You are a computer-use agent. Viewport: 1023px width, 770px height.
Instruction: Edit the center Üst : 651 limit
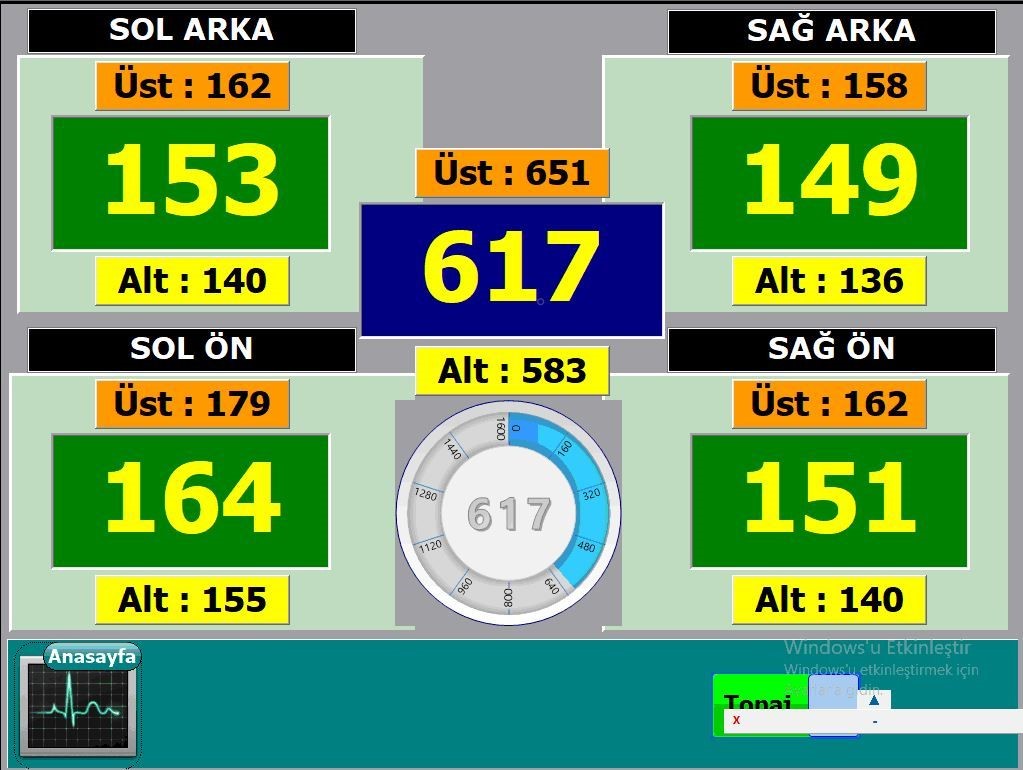pyautogui.click(x=511, y=173)
